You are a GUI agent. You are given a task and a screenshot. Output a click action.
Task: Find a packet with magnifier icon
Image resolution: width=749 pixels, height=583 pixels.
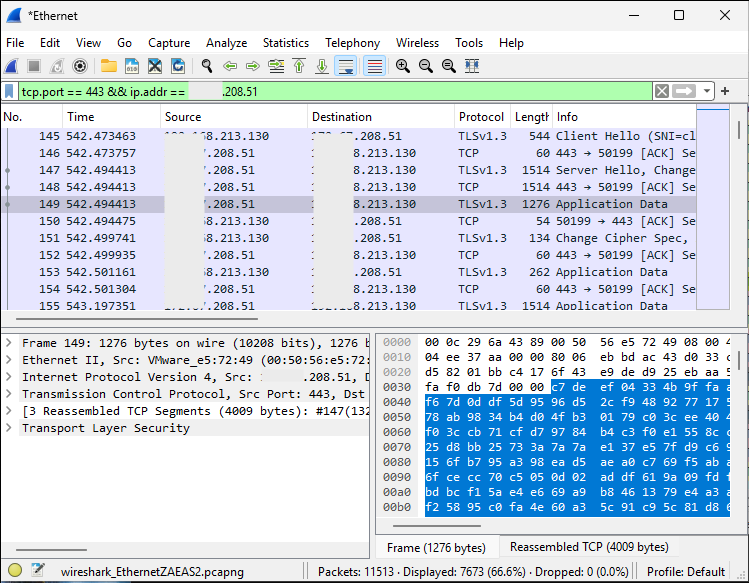[207, 66]
